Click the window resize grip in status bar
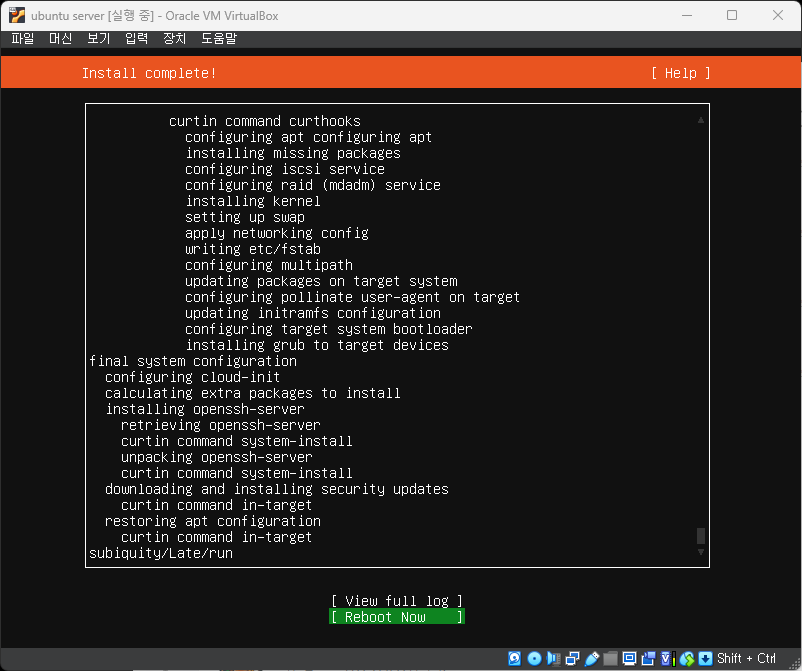 tap(795, 664)
